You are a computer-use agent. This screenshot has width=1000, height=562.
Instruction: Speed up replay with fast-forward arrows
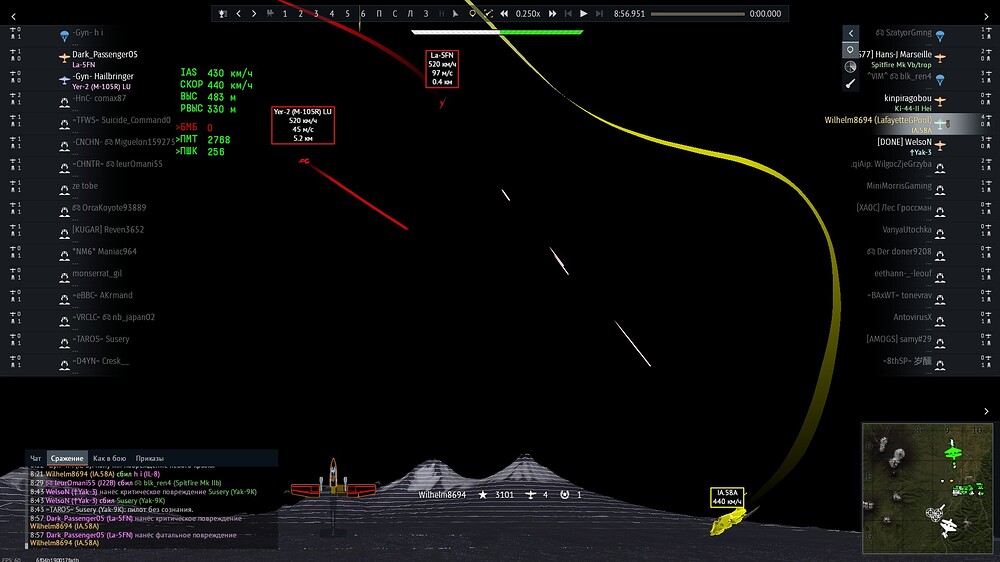point(552,13)
